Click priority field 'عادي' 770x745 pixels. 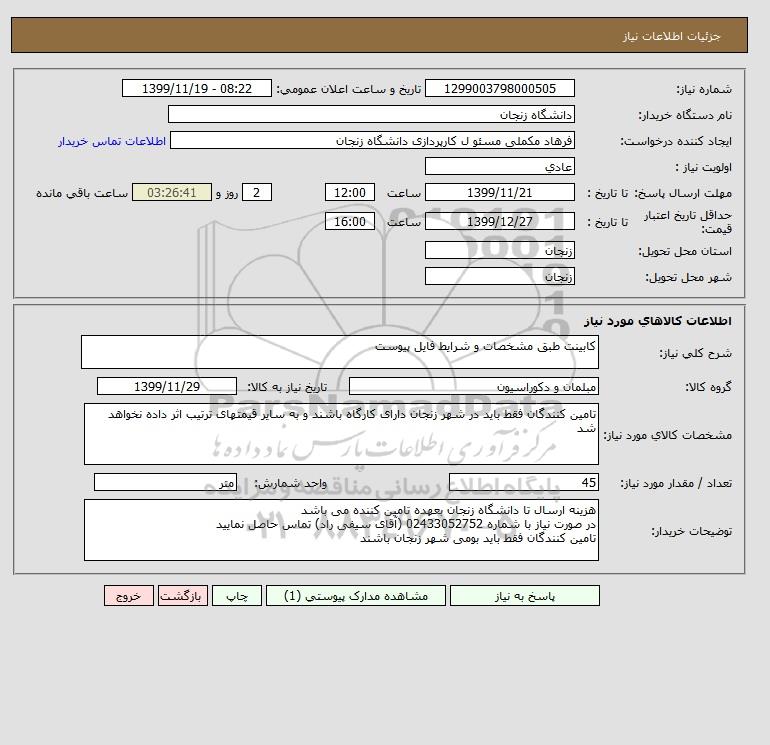click(x=499, y=166)
